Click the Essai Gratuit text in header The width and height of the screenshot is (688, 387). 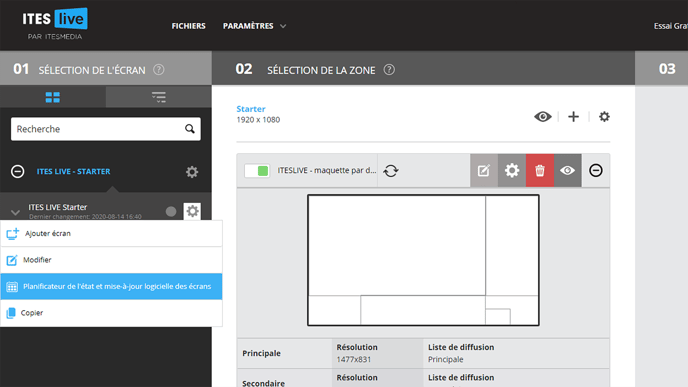[x=670, y=26]
